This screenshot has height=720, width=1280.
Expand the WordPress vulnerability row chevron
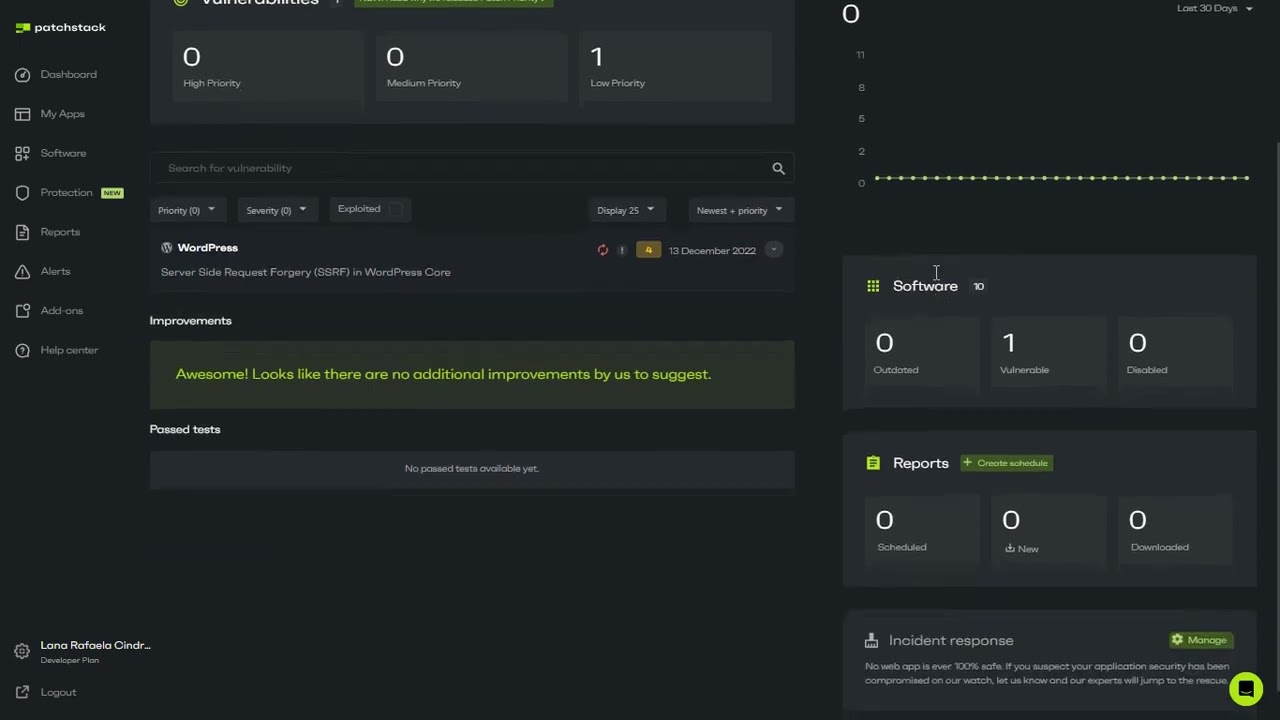tap(774, 249)
